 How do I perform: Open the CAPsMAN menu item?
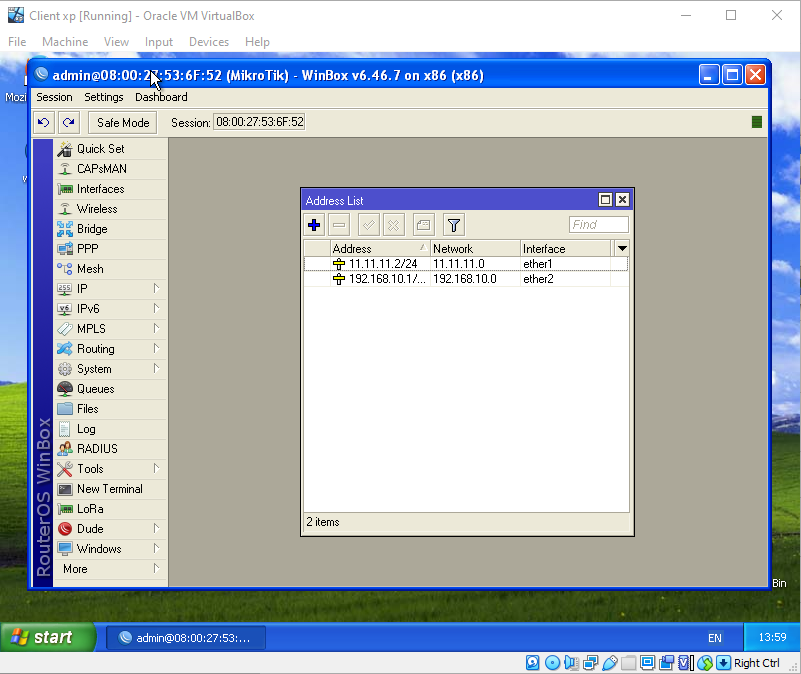click(x=111, y=169)
